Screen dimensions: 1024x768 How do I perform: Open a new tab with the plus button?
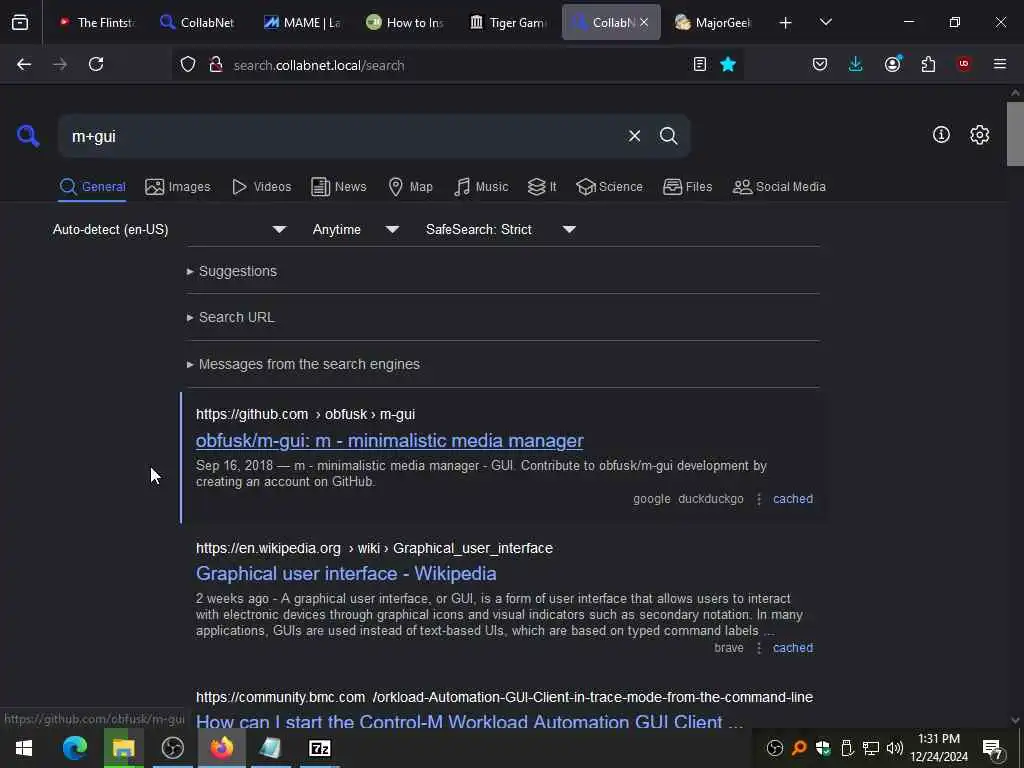786,23
